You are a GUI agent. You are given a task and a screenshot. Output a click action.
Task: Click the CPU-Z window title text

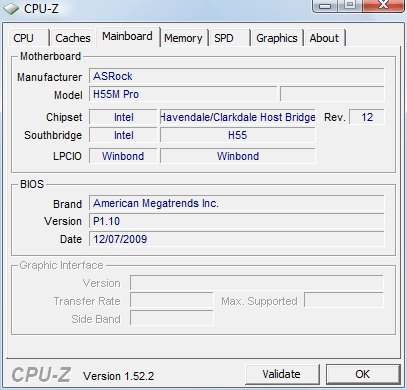coord(41,9)
